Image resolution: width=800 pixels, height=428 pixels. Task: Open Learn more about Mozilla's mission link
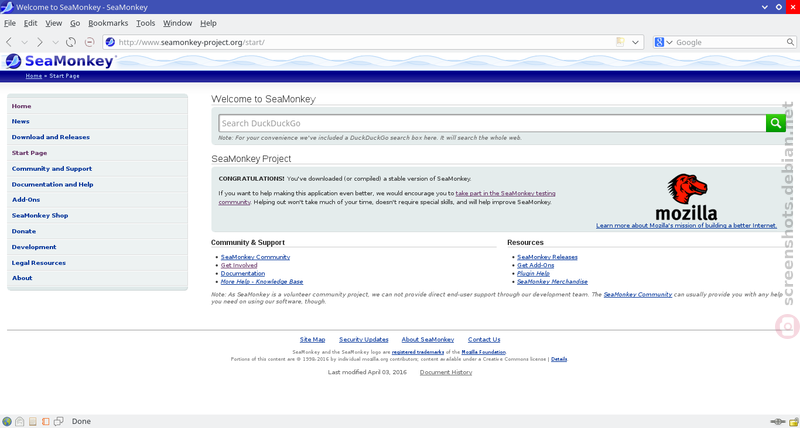point(686,225)
